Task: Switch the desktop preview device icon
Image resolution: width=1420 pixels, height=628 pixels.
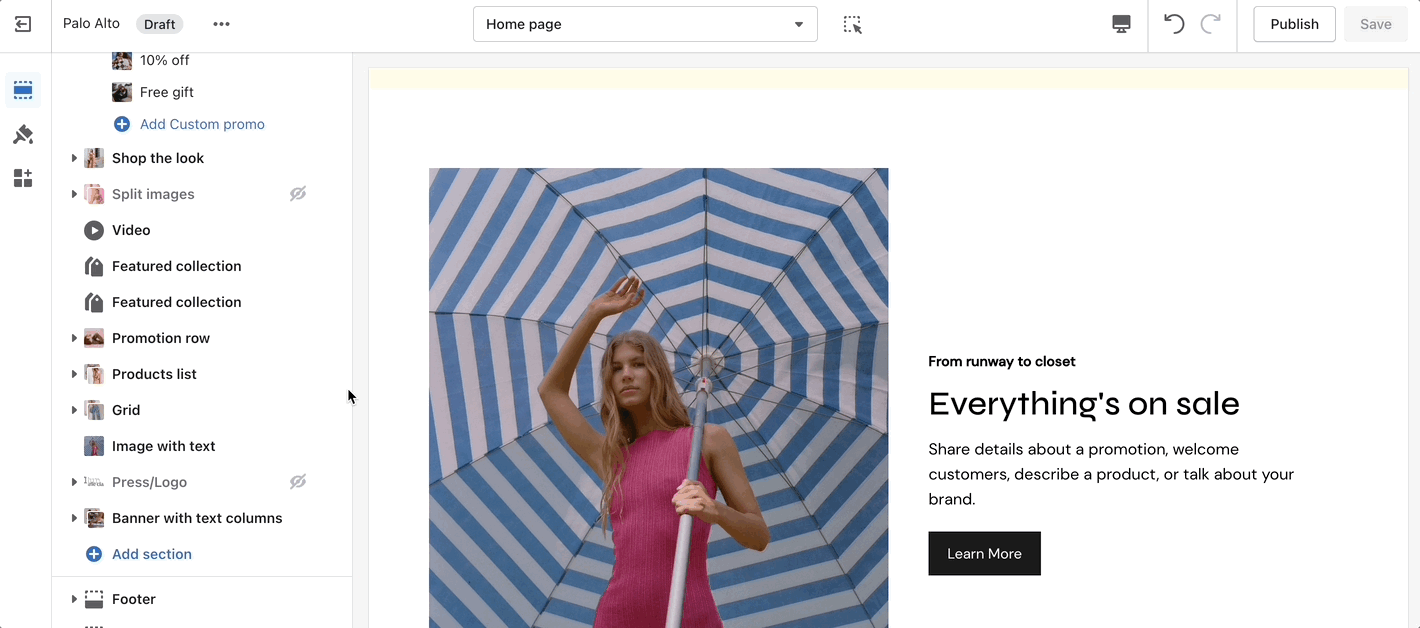Action: (x=1121, y=24)
